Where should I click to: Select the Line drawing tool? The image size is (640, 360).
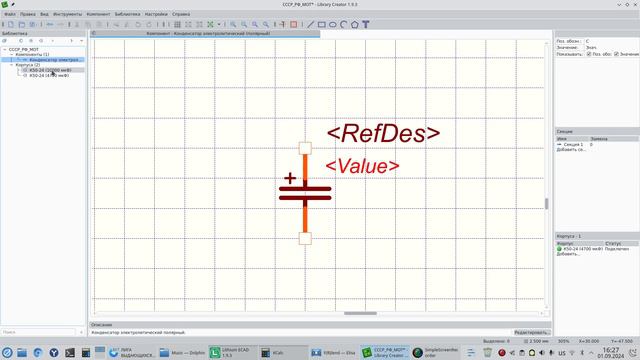(311, 24)
